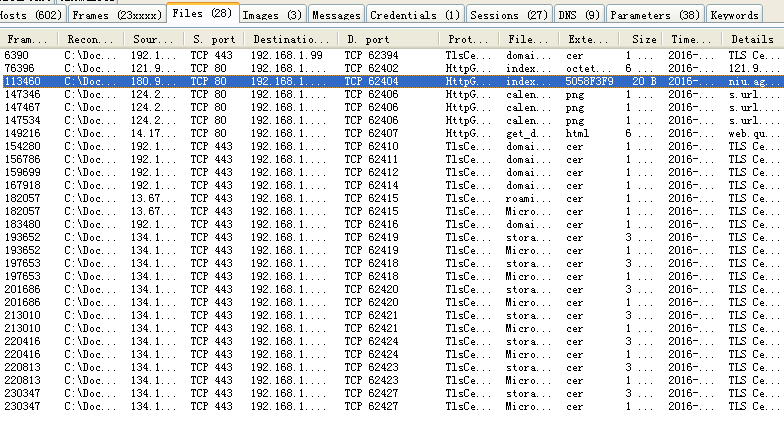This screenshot has height=432, width=784.
Task: Click the TCP 62404 destination port
Action: point(372,82)
